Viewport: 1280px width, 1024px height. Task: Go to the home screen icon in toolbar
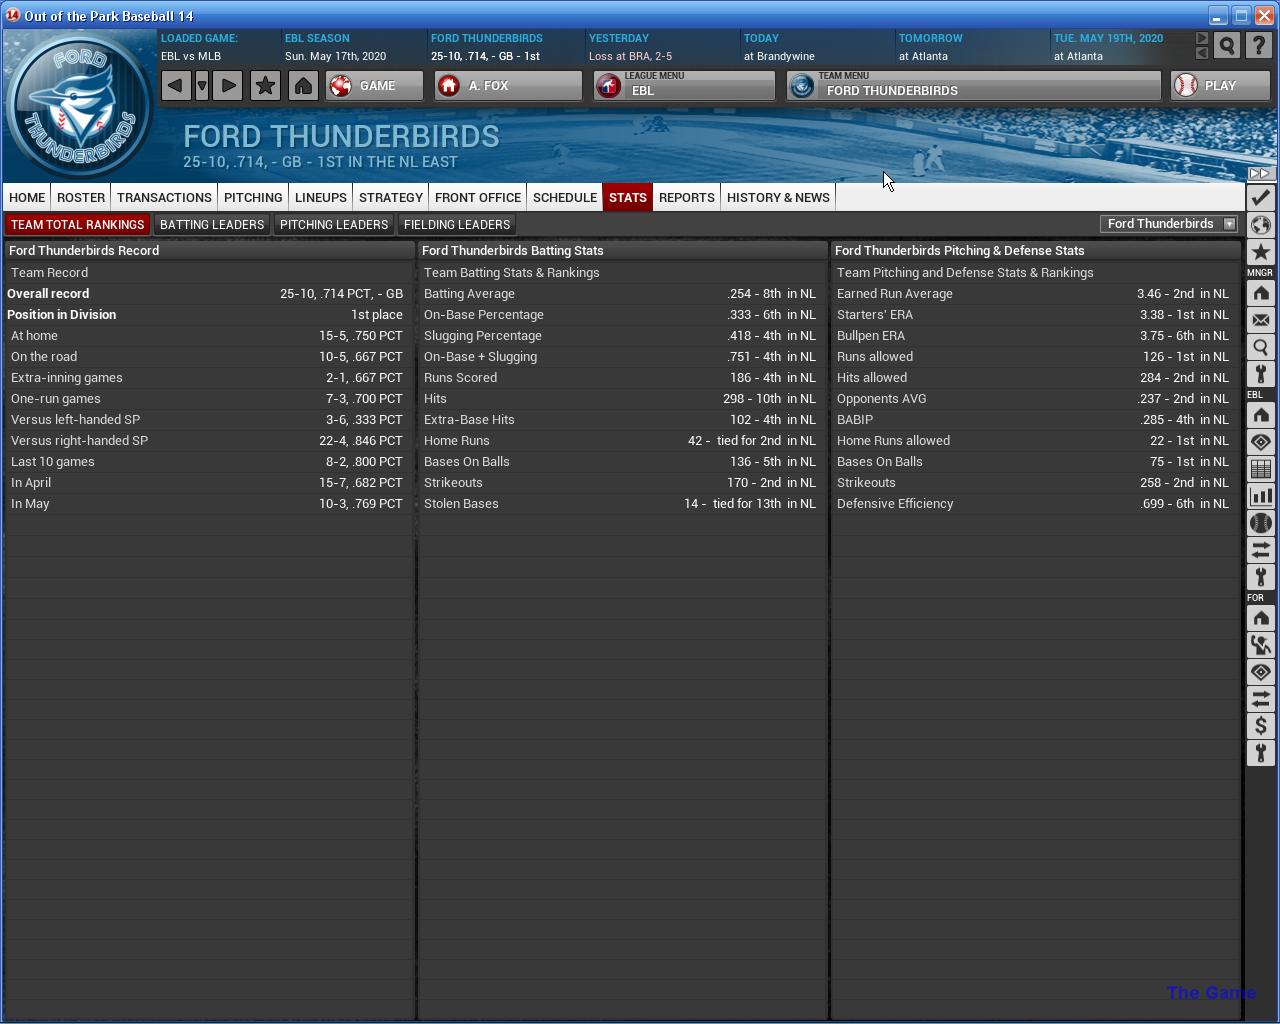pyautogui.click(x=303, y=86)
